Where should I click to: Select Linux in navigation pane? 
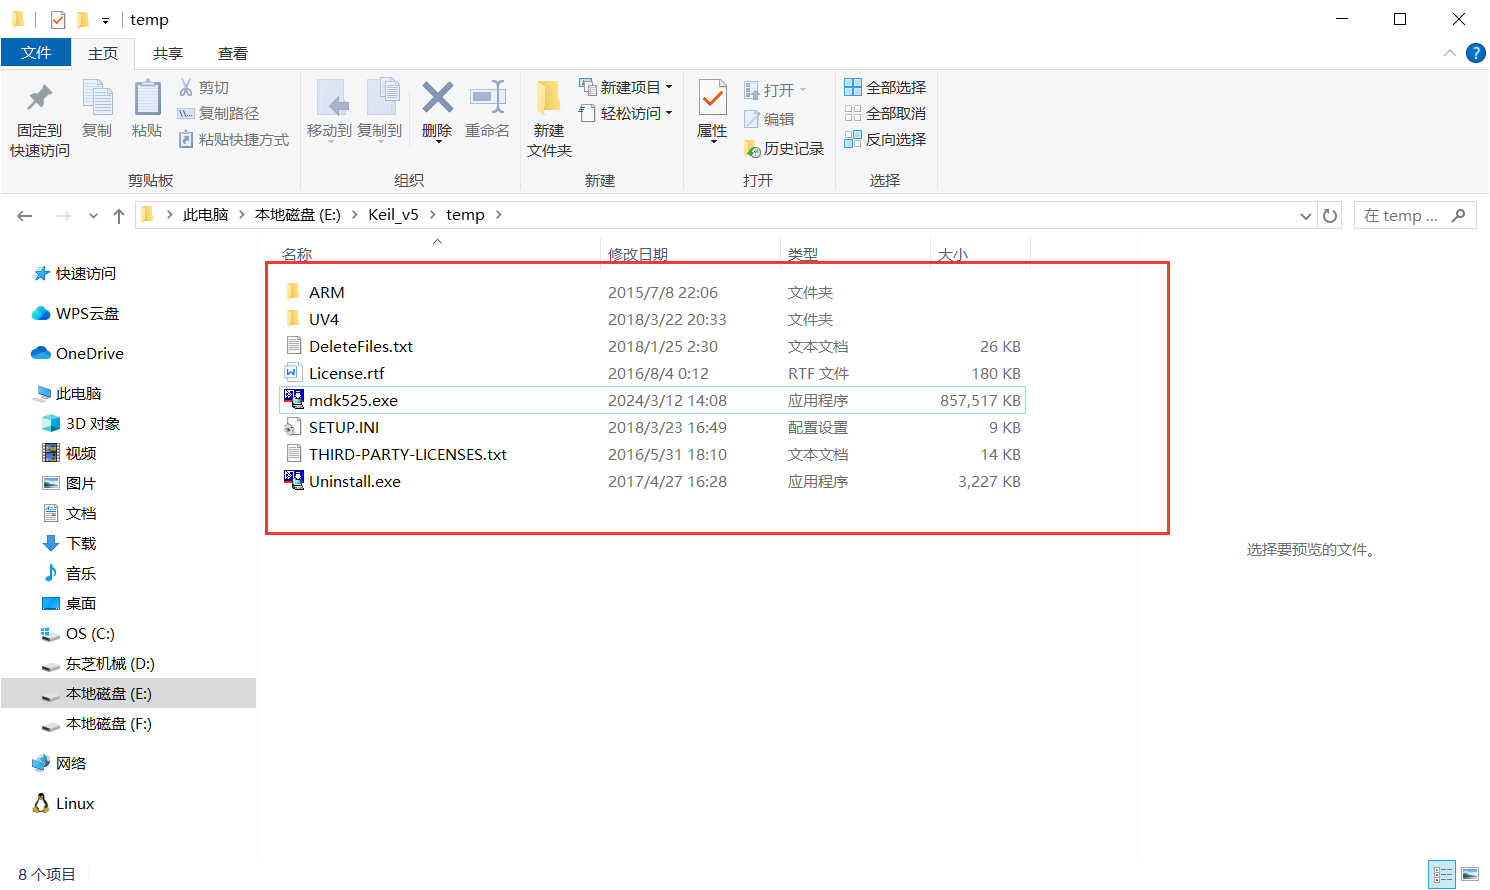[63, 803]
